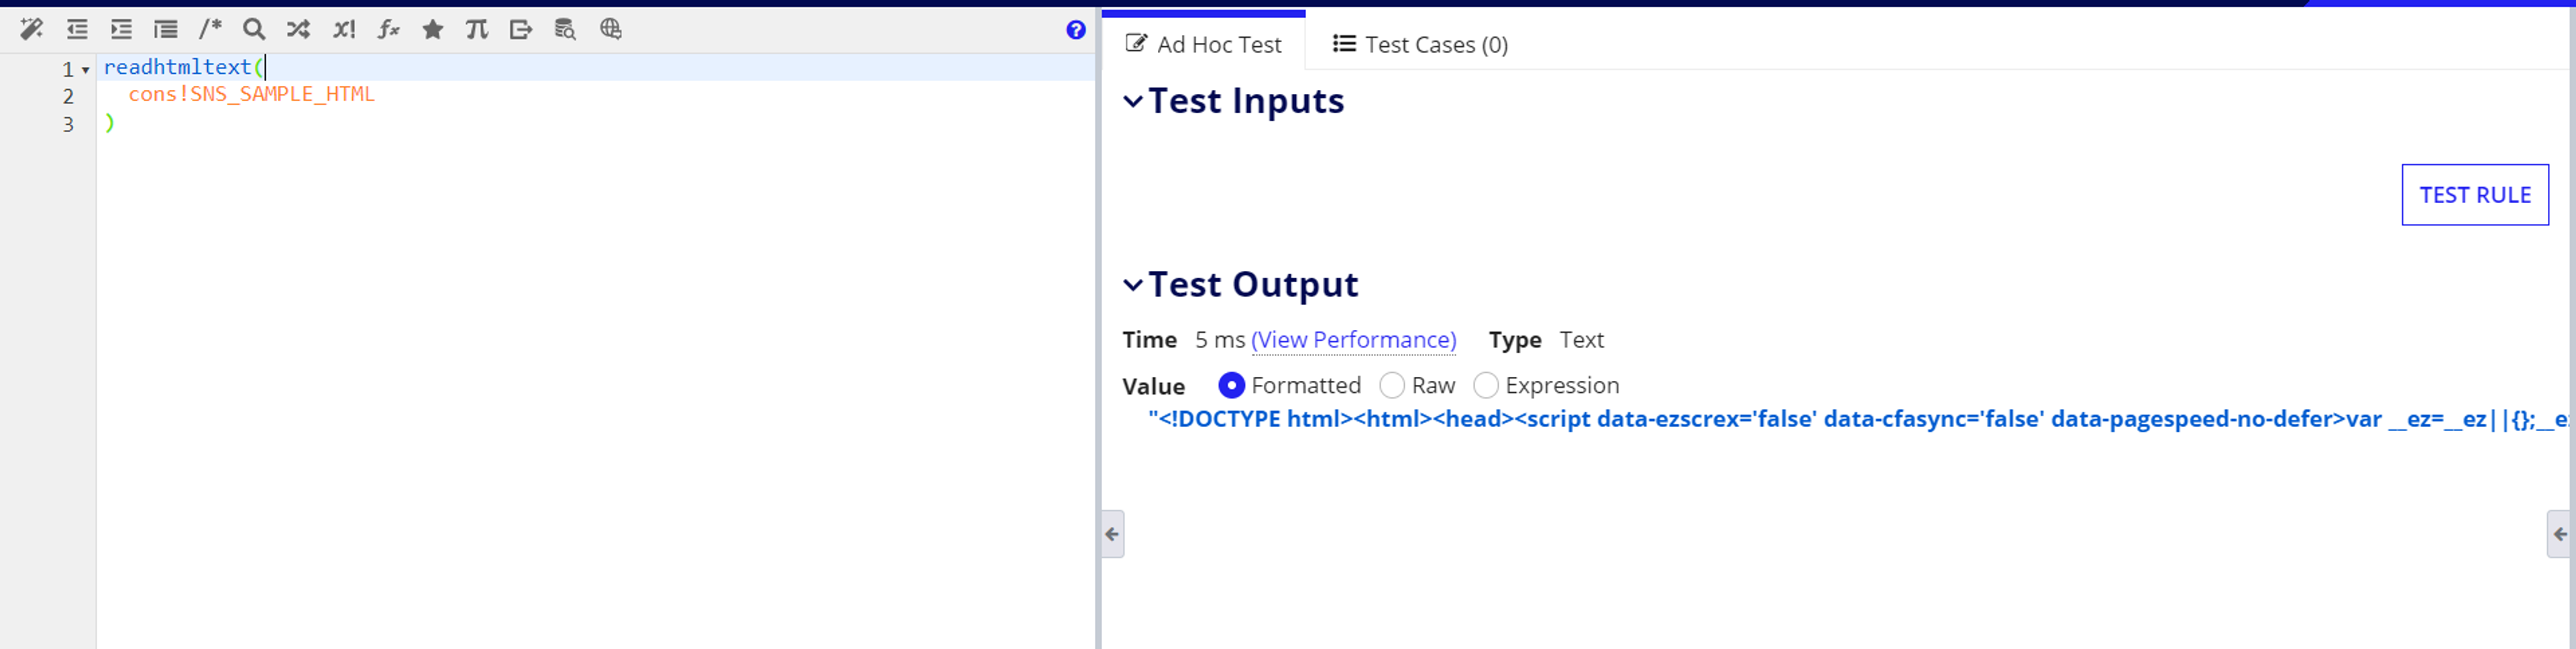Click the Test Inputs heading

(x=1246, y=101)
